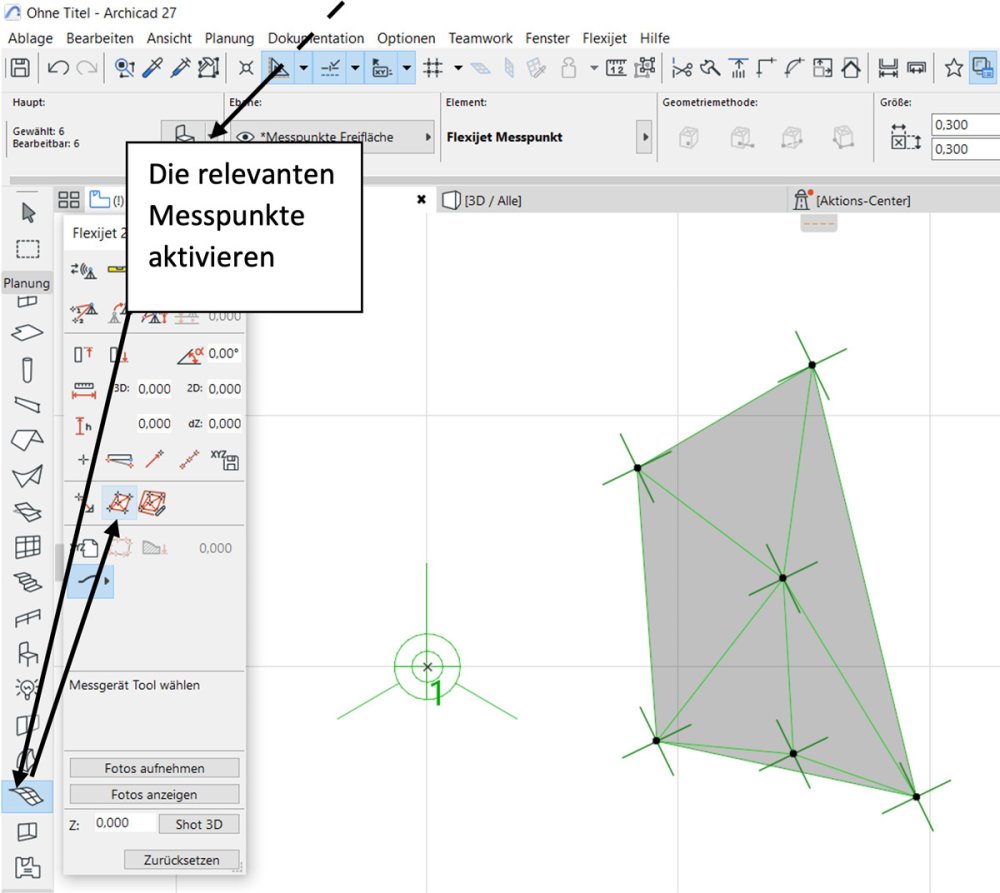This screenshot has width=1000, height=893.
Task: Toggle layer visibility eye for Messpunkte Freifläche
Action: pyautogui.click(x=243, y=137)
